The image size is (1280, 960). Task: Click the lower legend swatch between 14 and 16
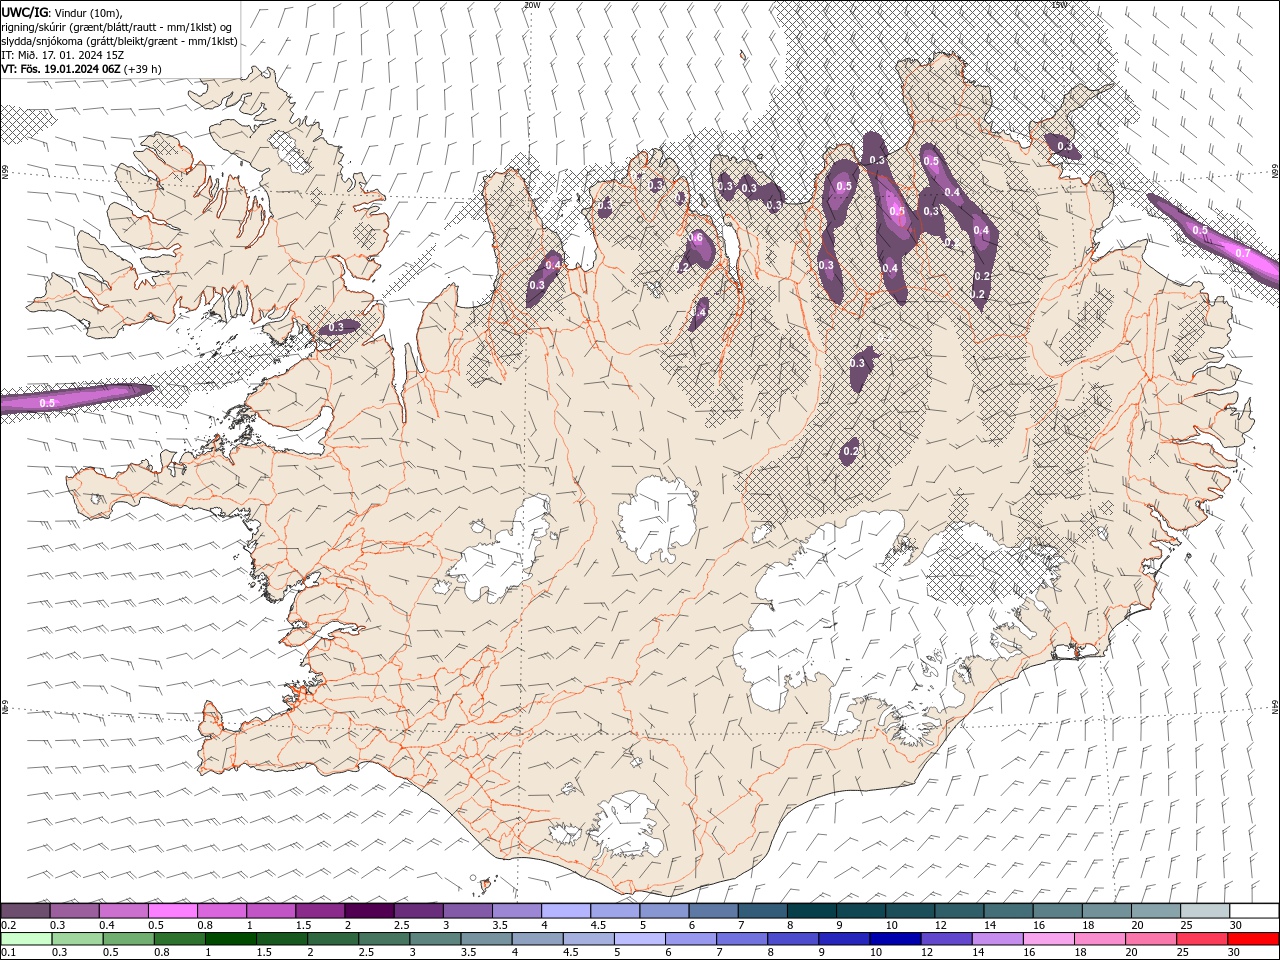(x=996, y=939)
